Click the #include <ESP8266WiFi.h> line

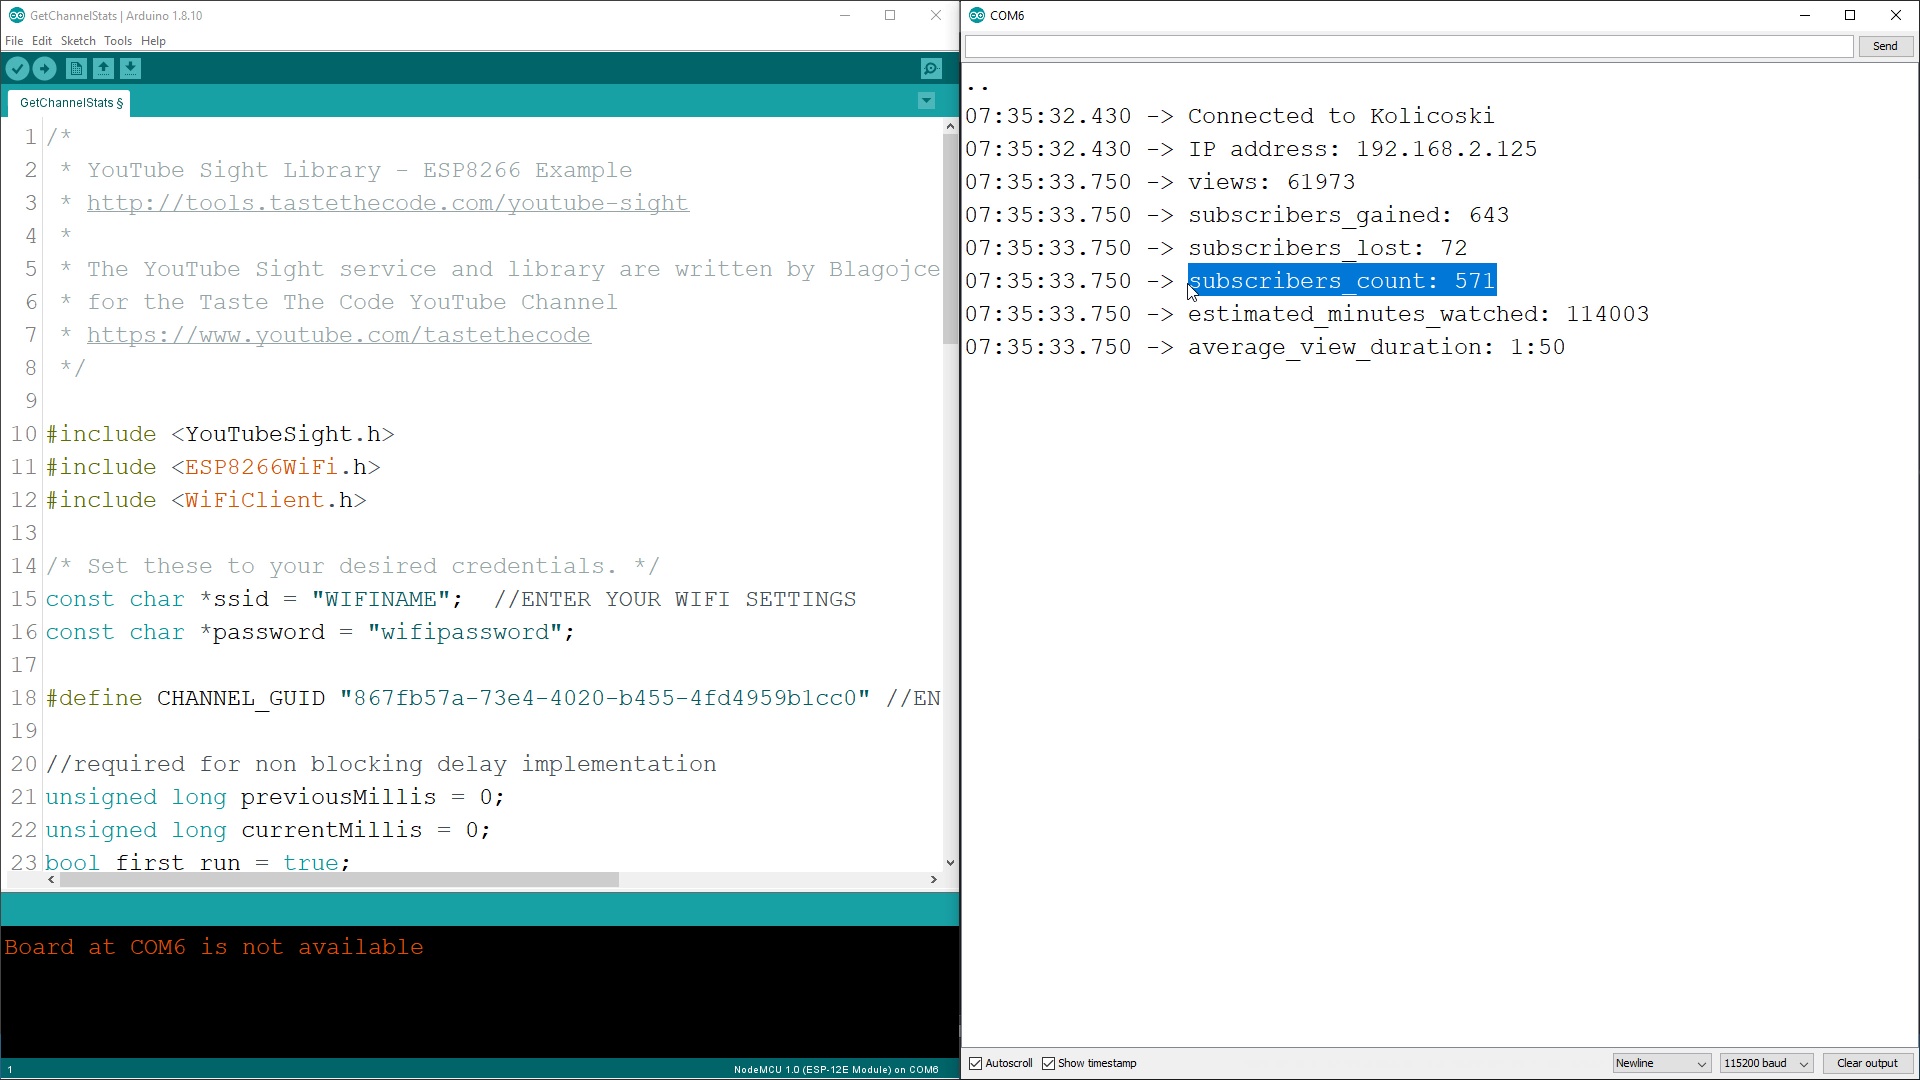coord(213,467)
